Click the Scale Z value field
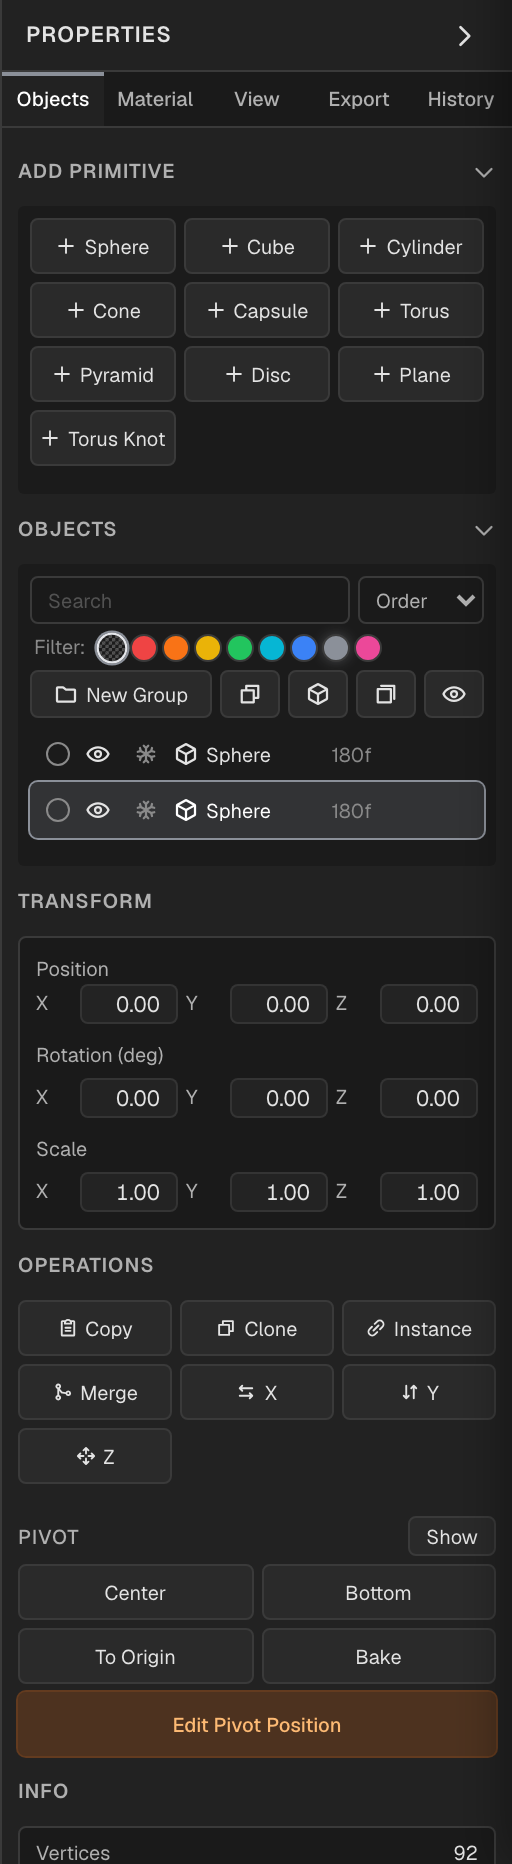Viewport: 512px width, 1864px height. tap(429, 1192)
